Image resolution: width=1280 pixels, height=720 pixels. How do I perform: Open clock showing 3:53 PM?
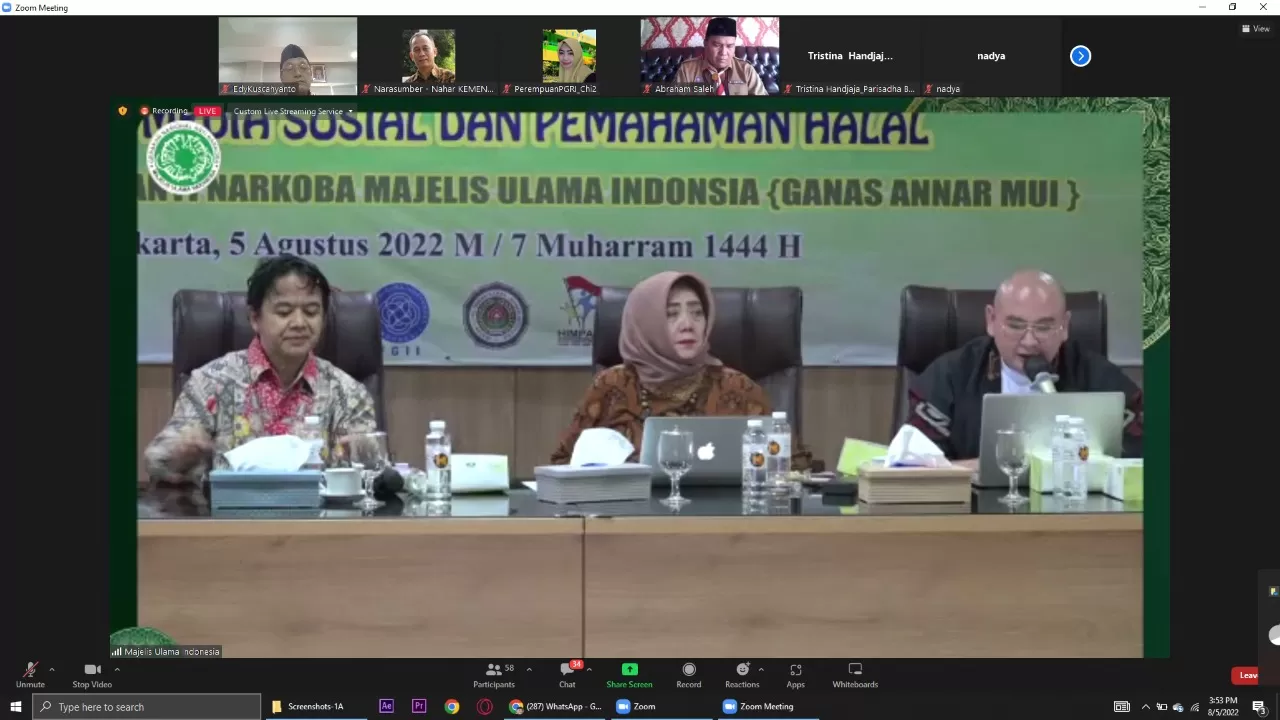(1222, 706)
